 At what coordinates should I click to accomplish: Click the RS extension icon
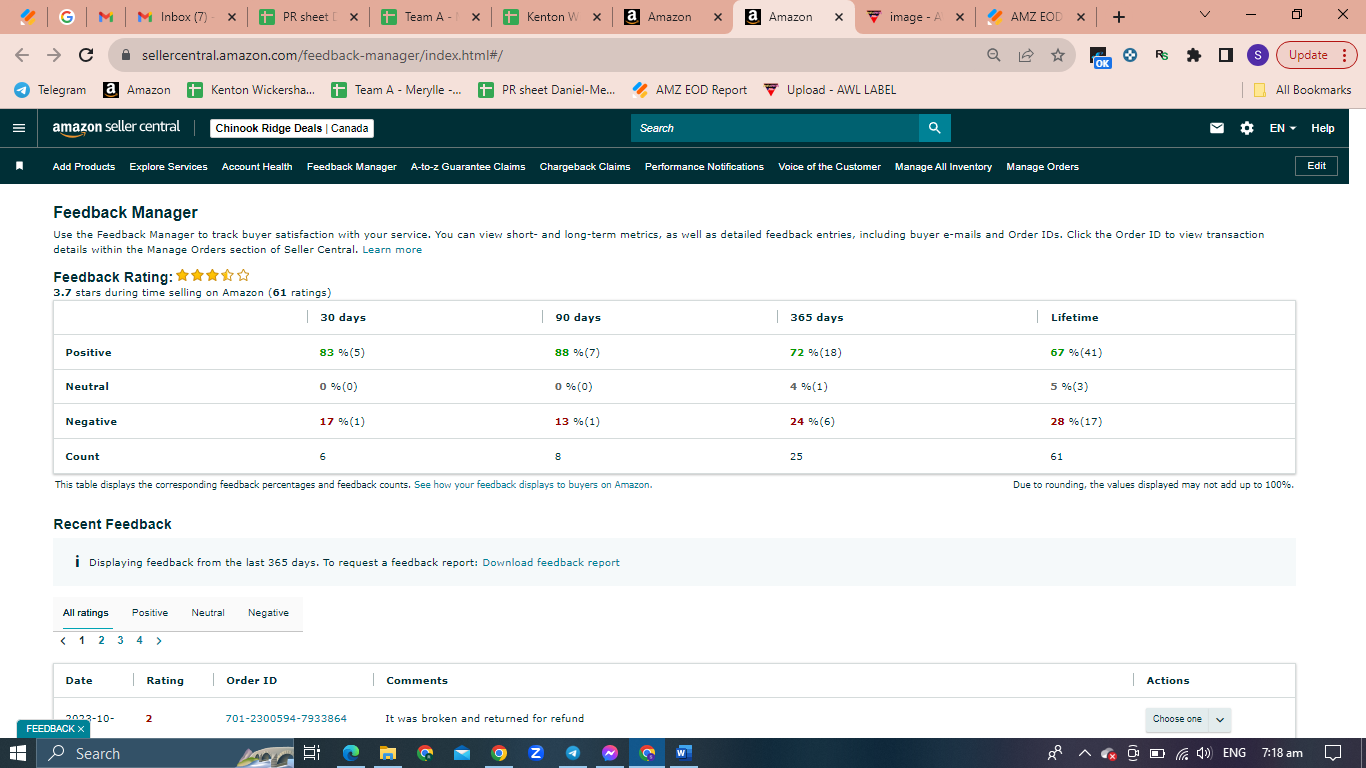[x=1162, y=56]
